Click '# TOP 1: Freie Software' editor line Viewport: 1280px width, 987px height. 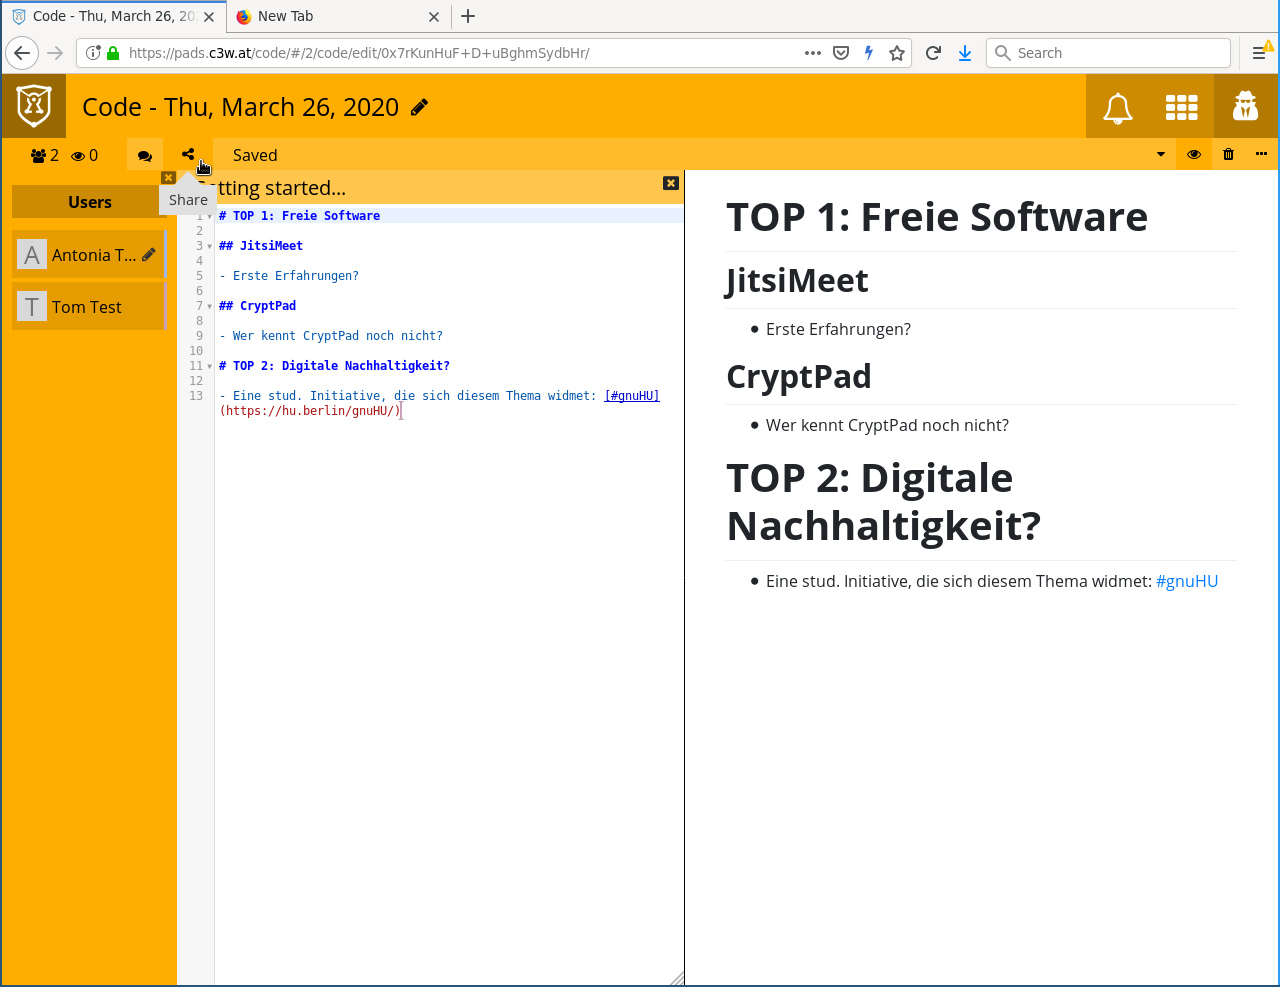(x=299, y=216)
